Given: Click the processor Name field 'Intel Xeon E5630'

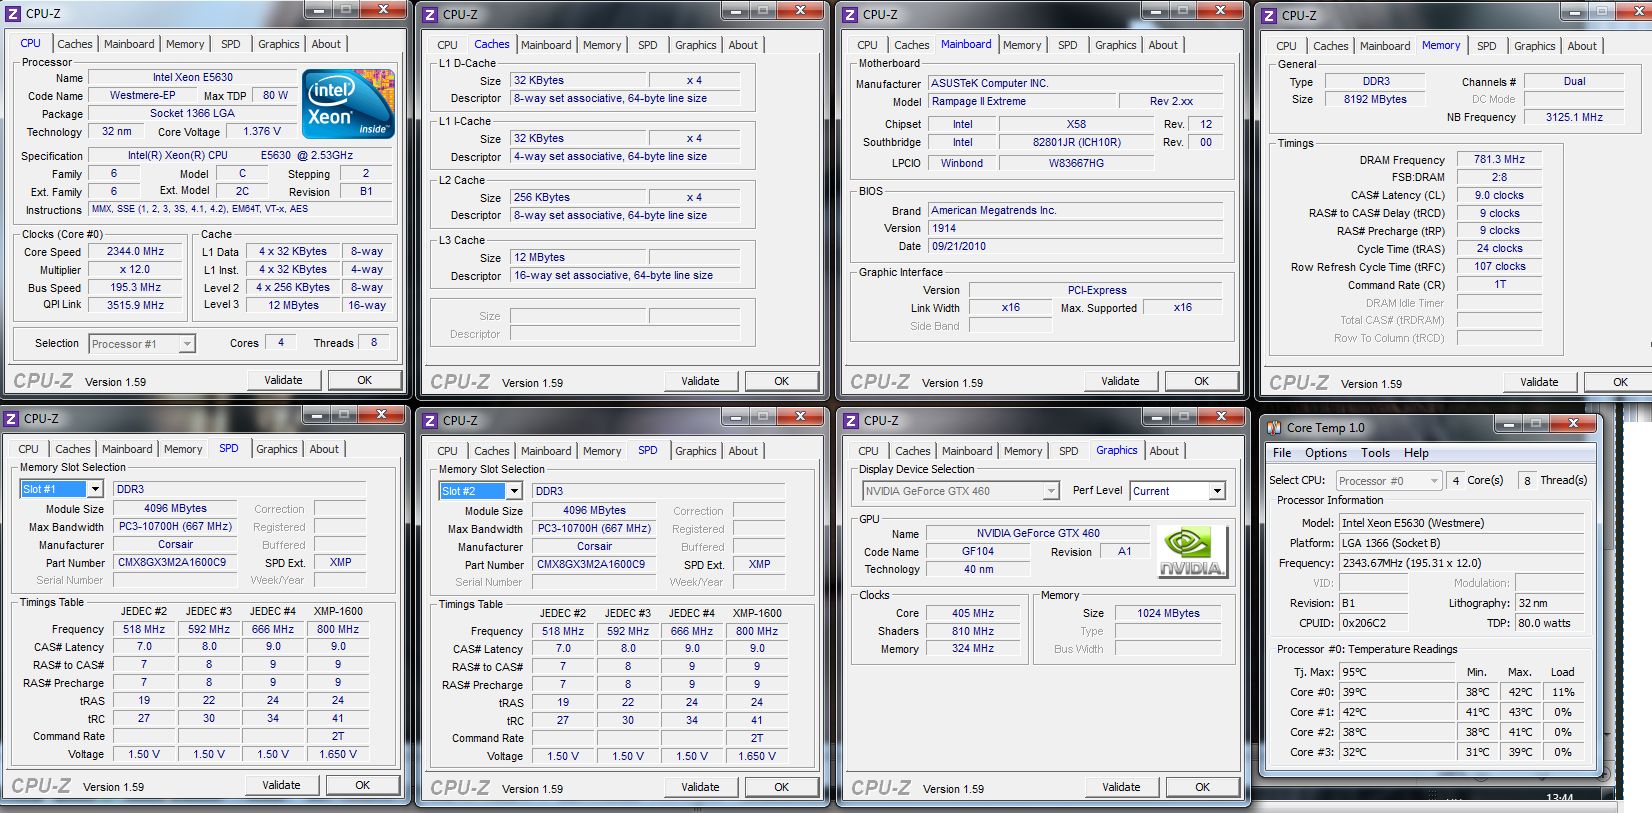Looking at the screenshot, I should [193, 77].
